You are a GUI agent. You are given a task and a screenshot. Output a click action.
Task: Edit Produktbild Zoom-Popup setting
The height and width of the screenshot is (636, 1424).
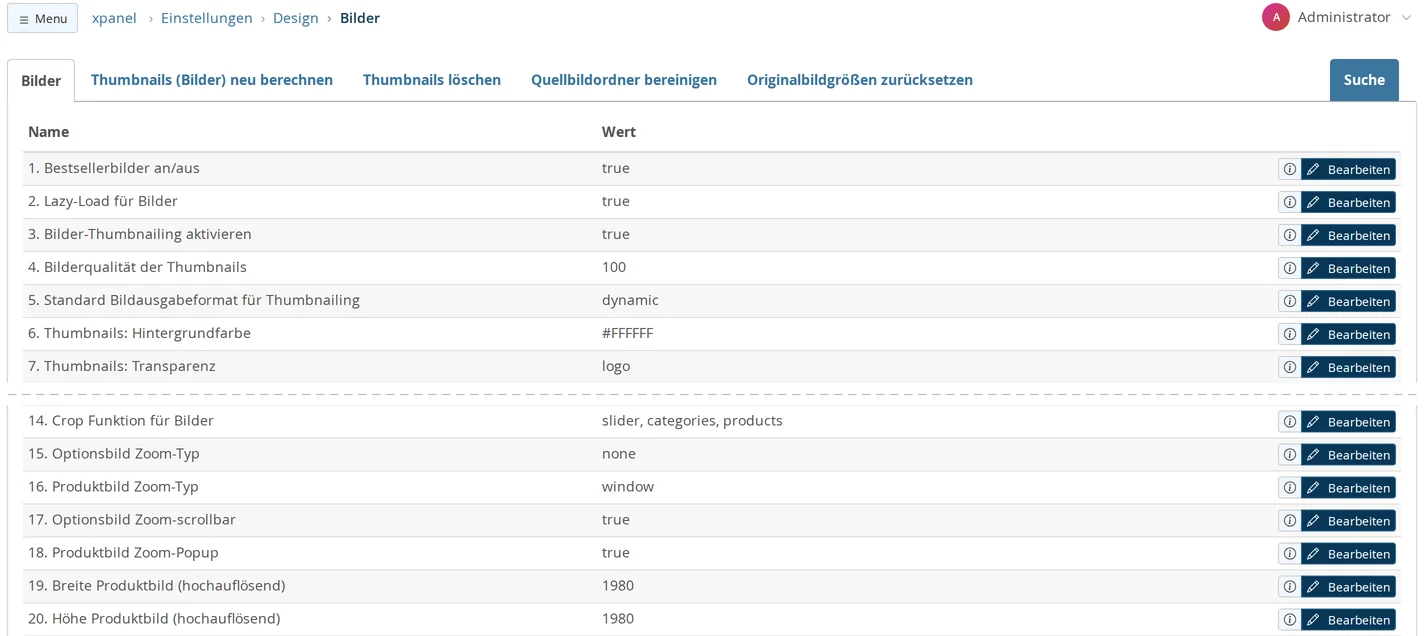click(x=1348, y=554)
